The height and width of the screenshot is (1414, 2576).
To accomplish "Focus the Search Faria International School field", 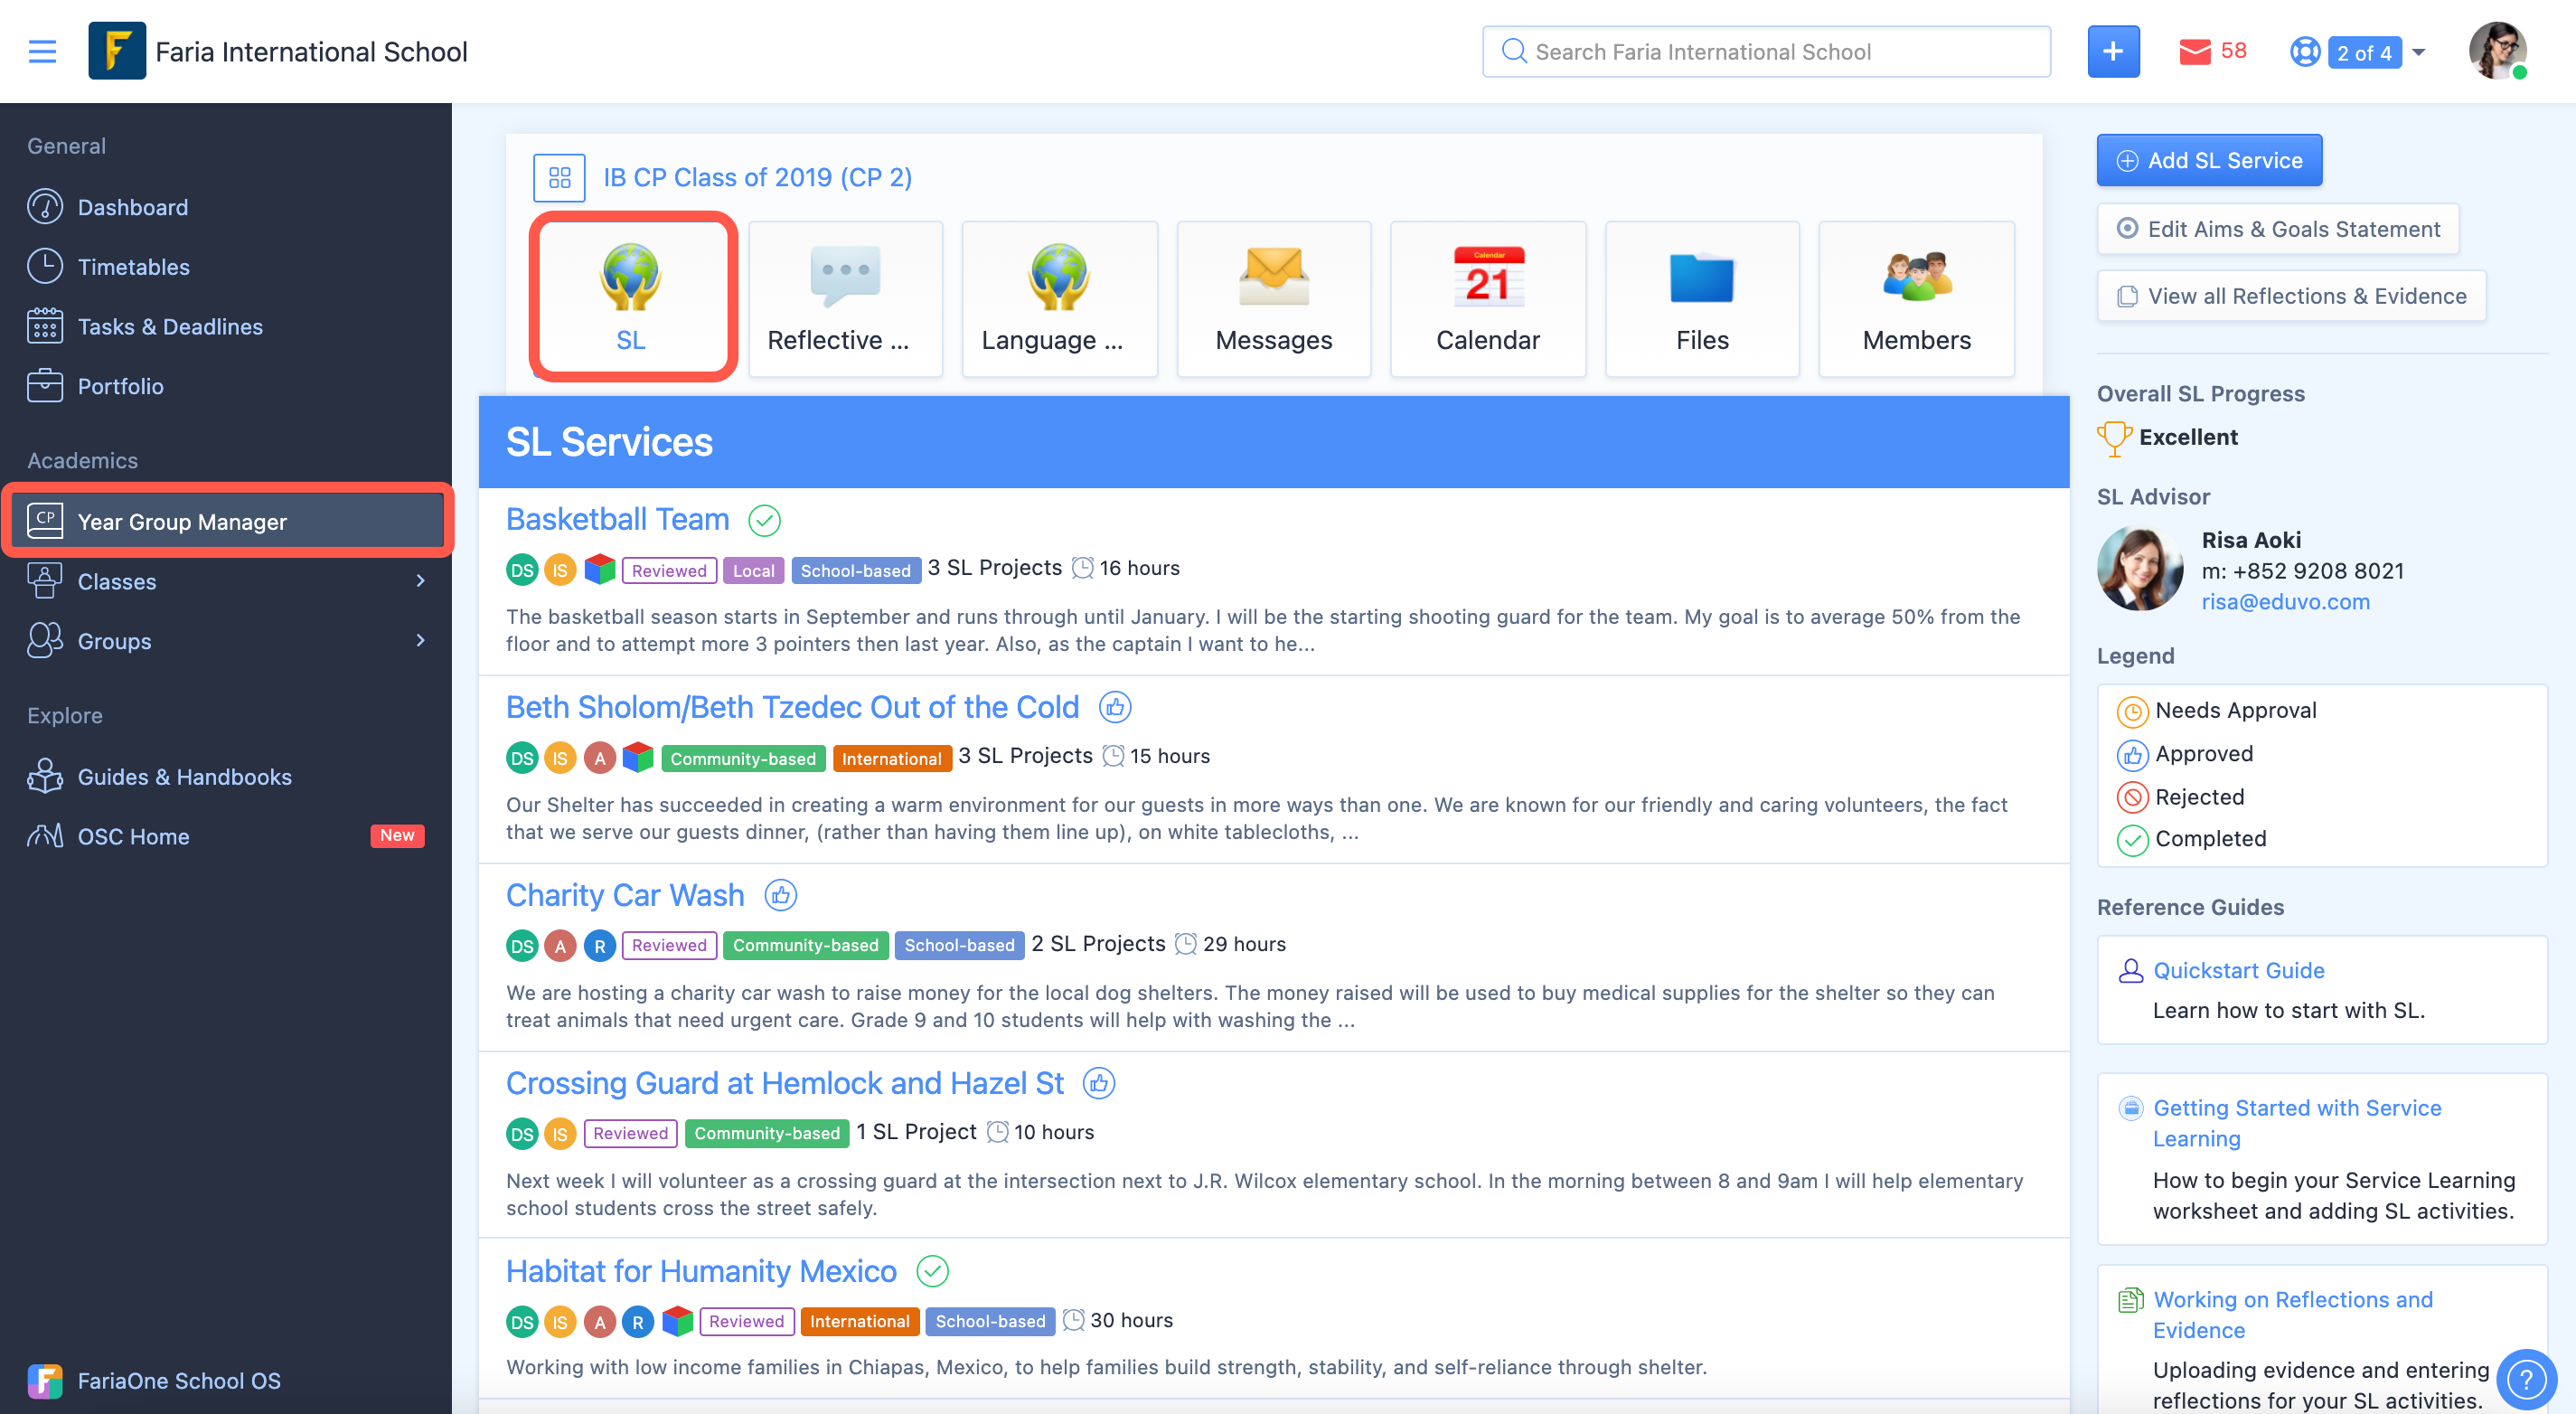I will [1766, 52].
